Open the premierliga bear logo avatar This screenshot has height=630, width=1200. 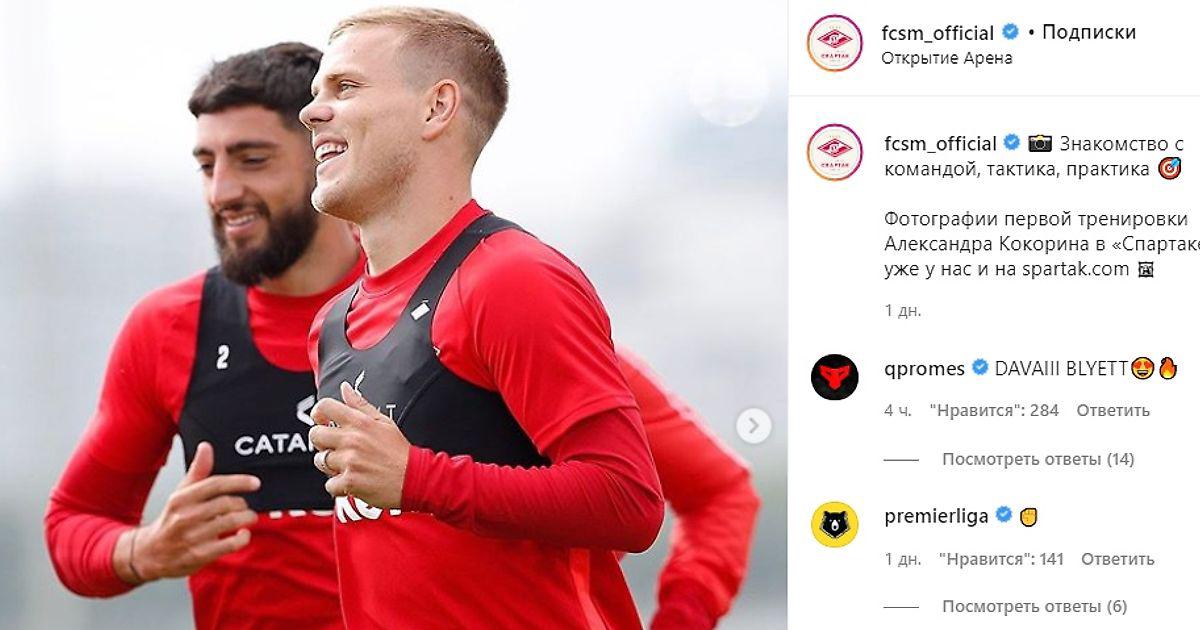point(834,524)
